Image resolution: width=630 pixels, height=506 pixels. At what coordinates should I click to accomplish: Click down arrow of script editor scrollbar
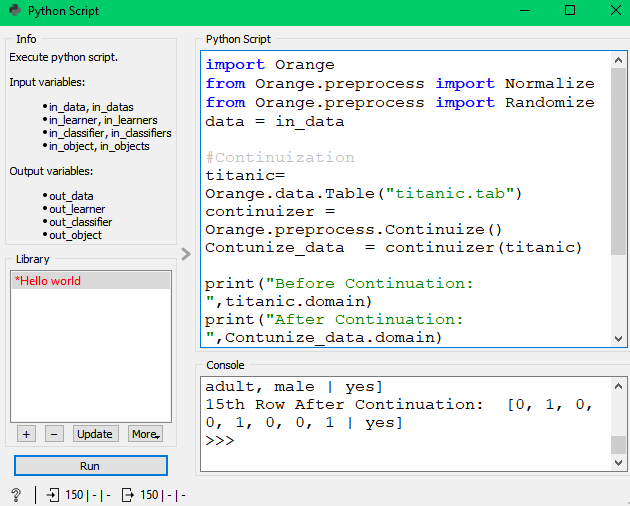coord(618,339)
